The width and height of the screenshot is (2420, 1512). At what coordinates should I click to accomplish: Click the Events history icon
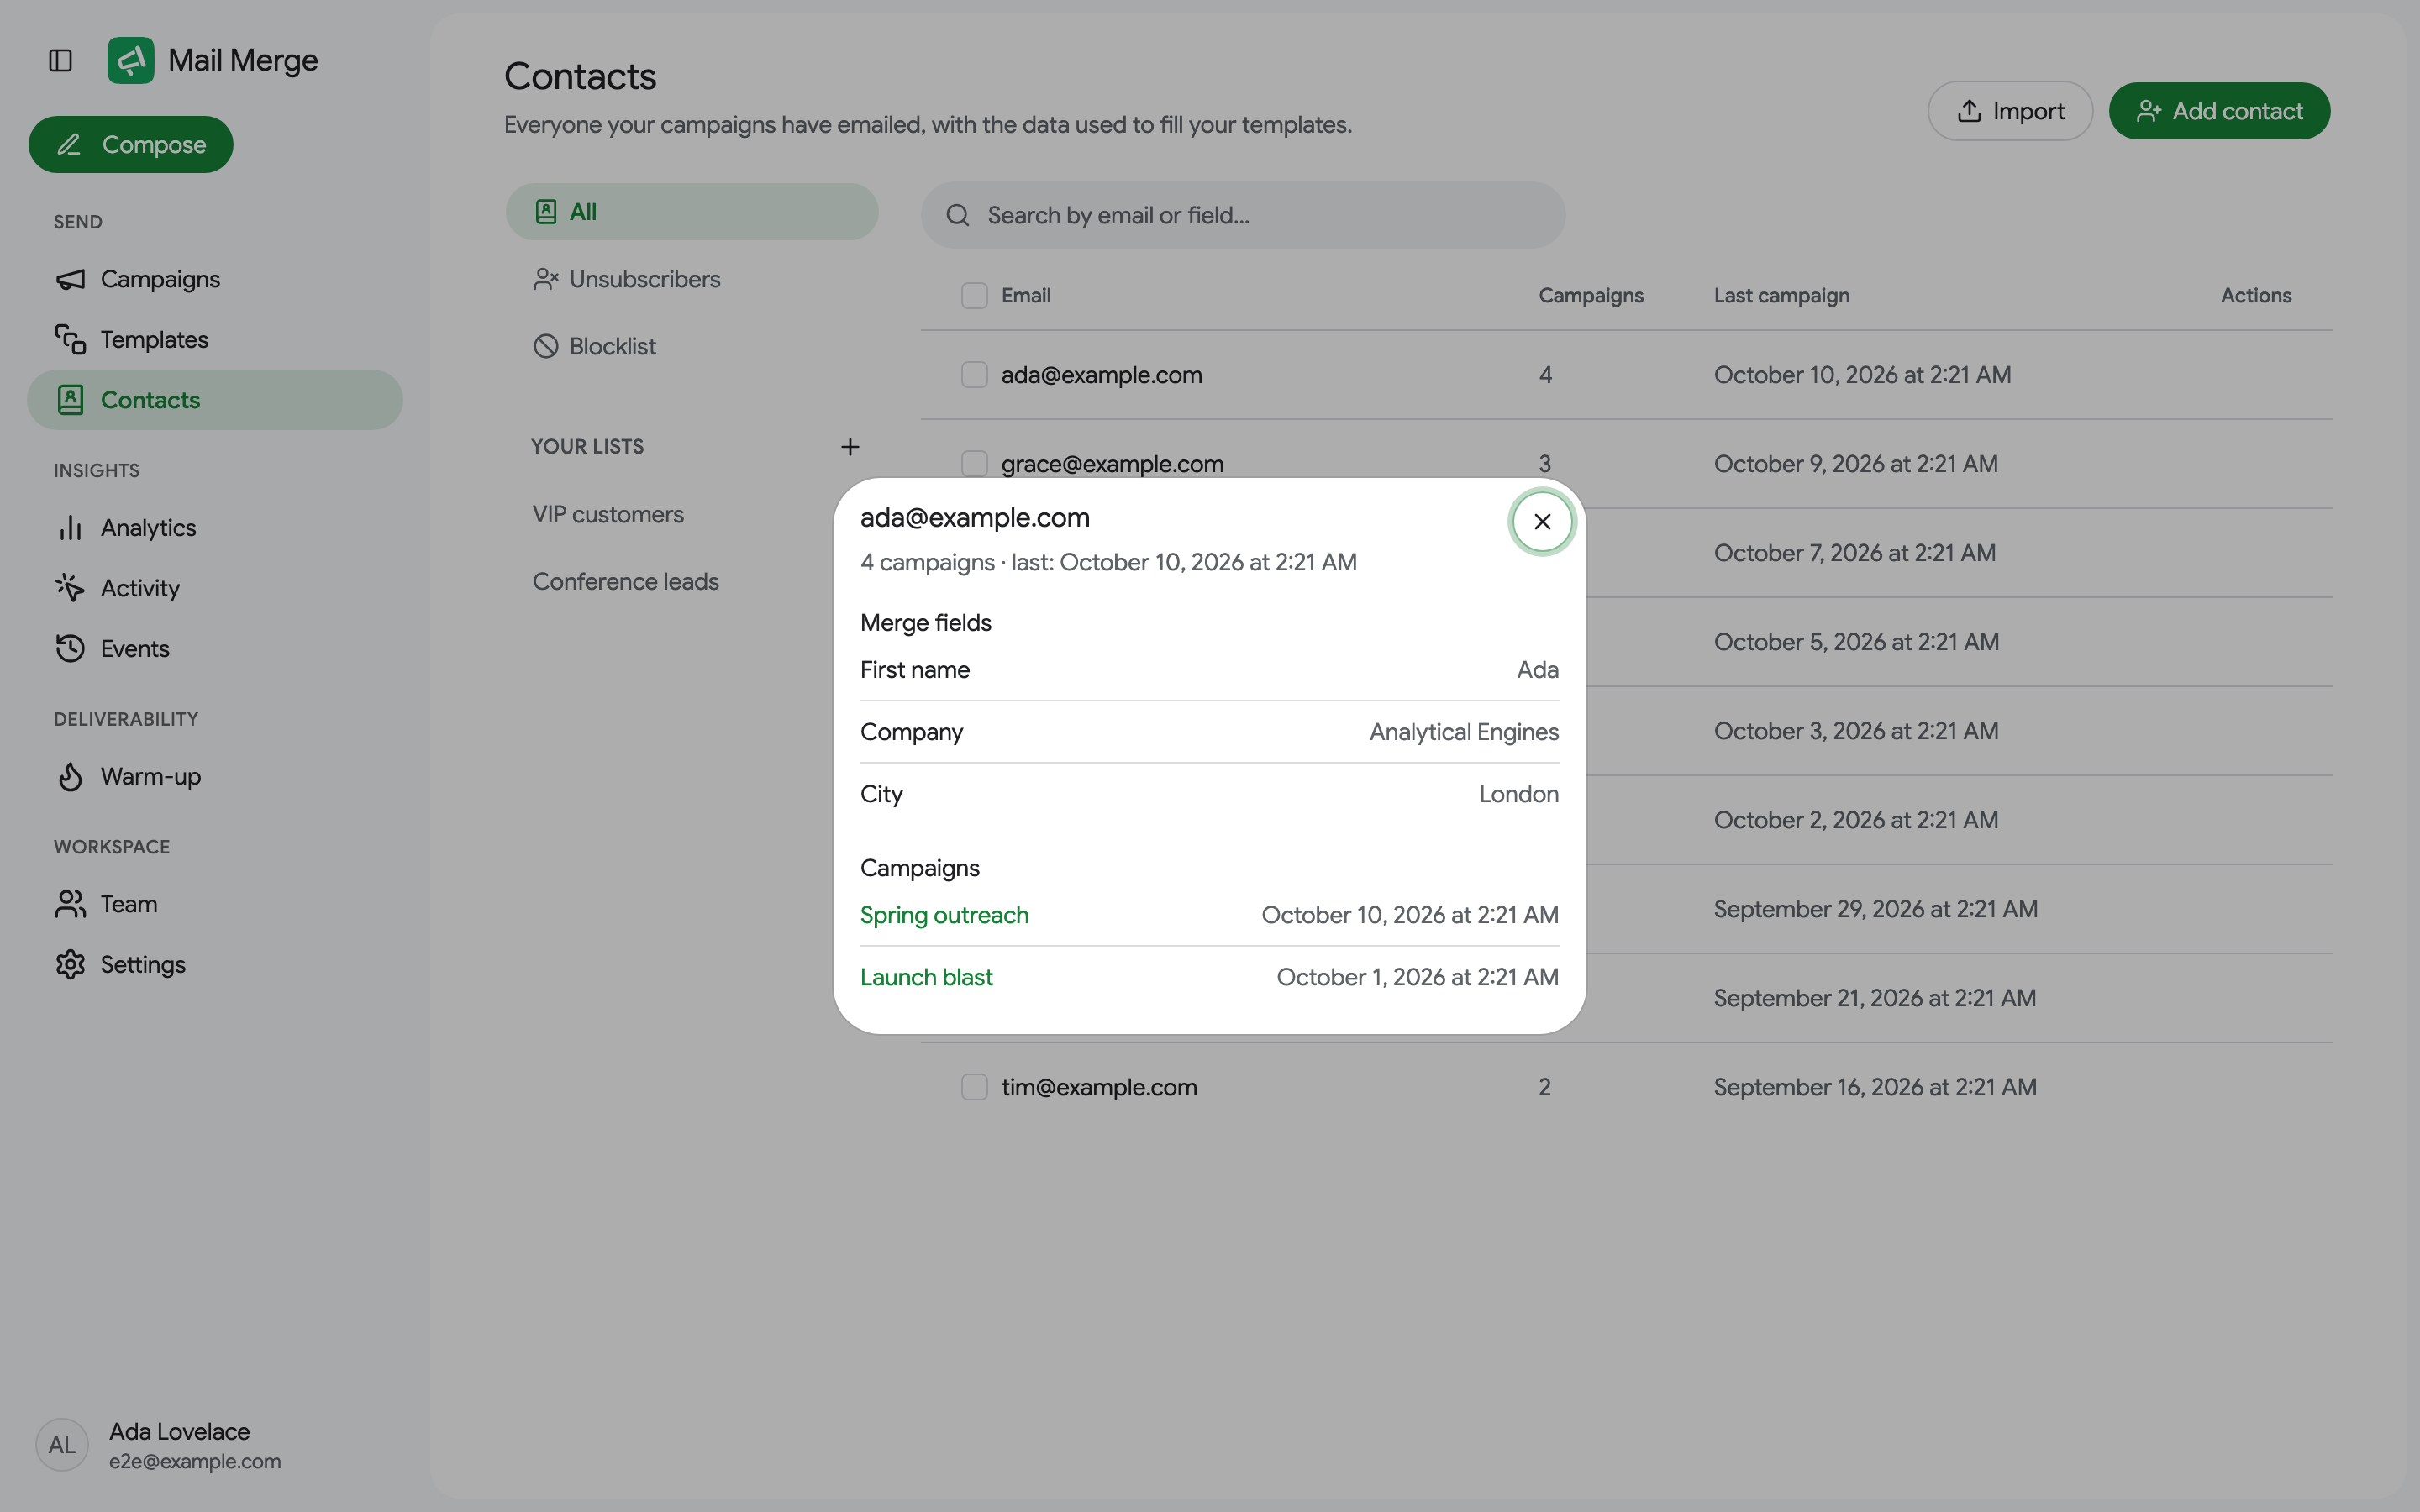click(x=70, y=648)
